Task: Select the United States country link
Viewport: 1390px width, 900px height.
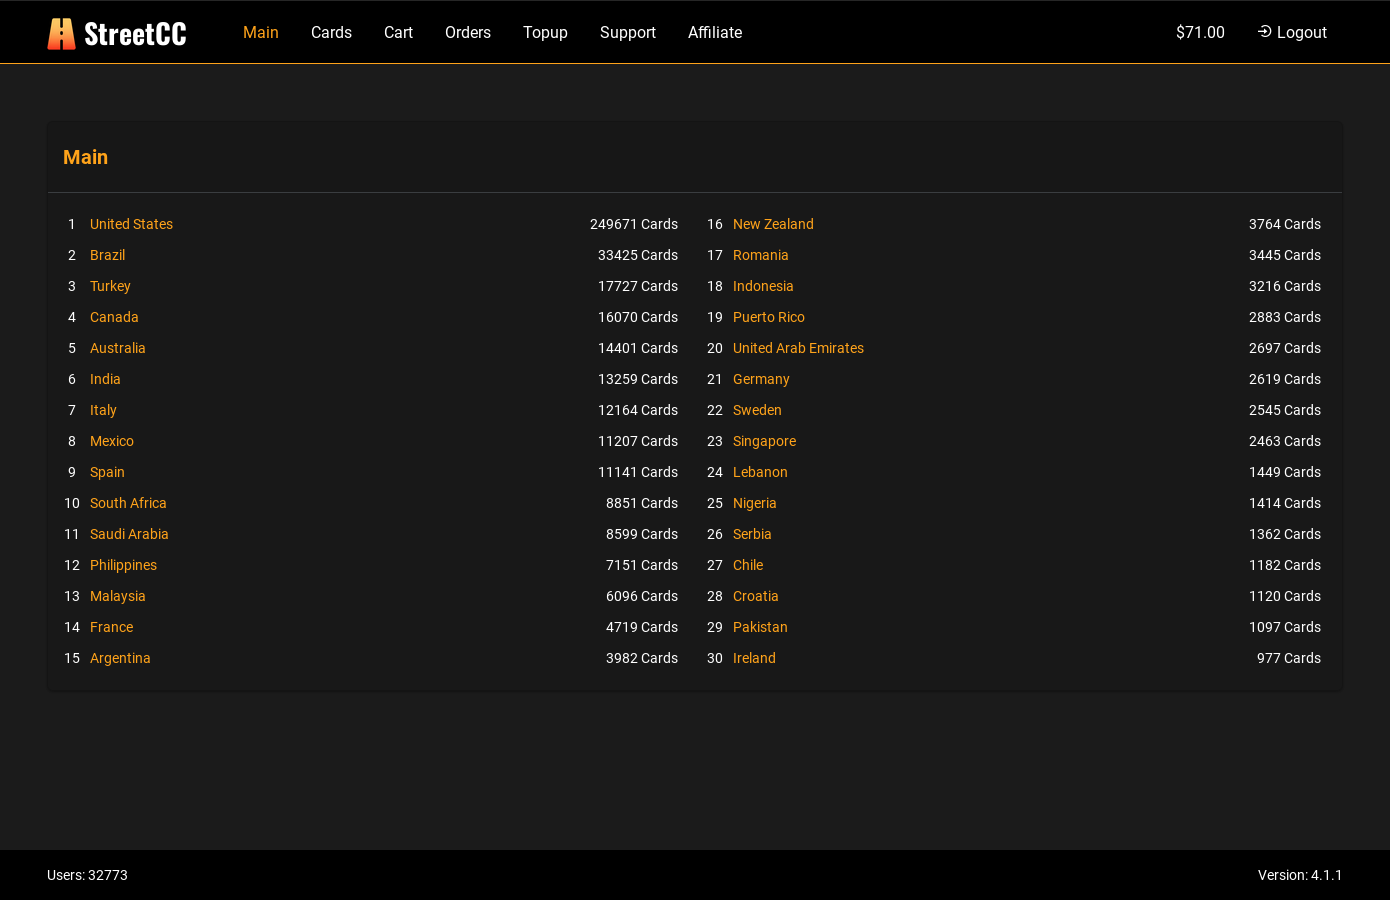Action: pos(131,224)
